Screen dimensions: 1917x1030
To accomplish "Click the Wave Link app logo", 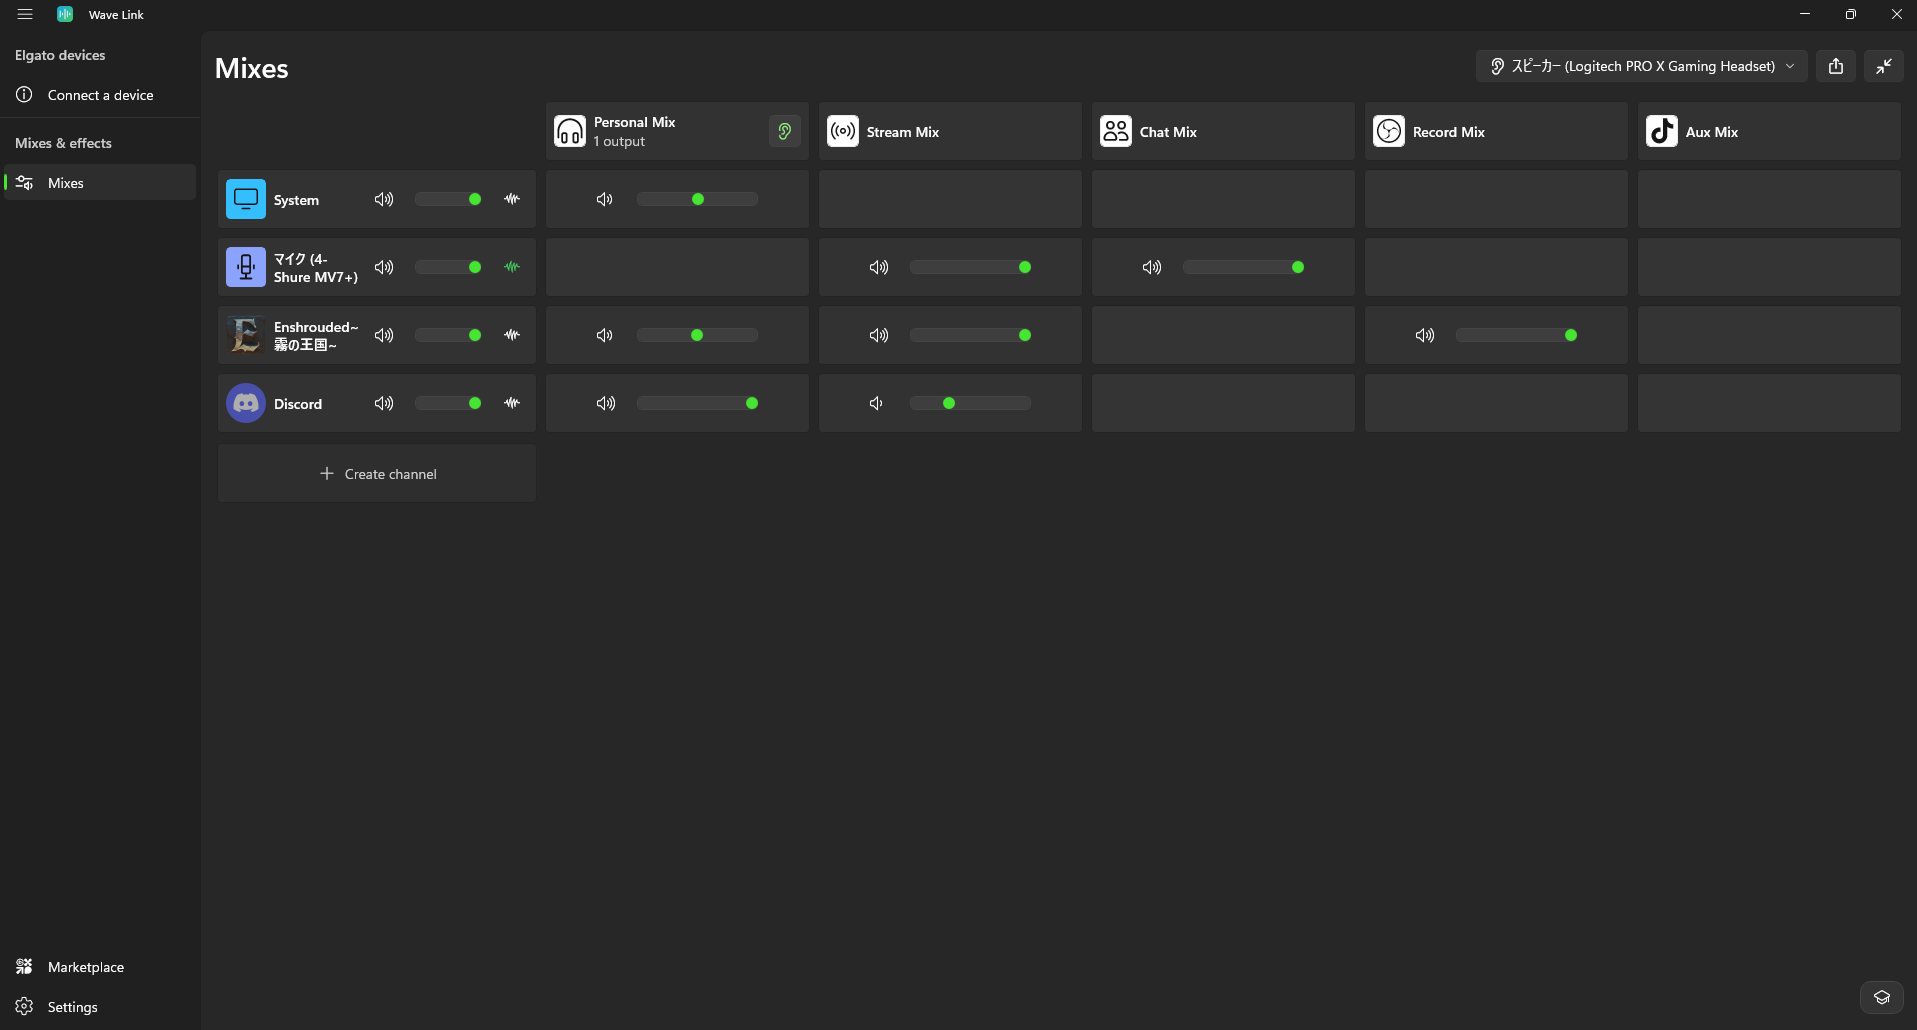I will pyautogui.click(x=65, y=14).
